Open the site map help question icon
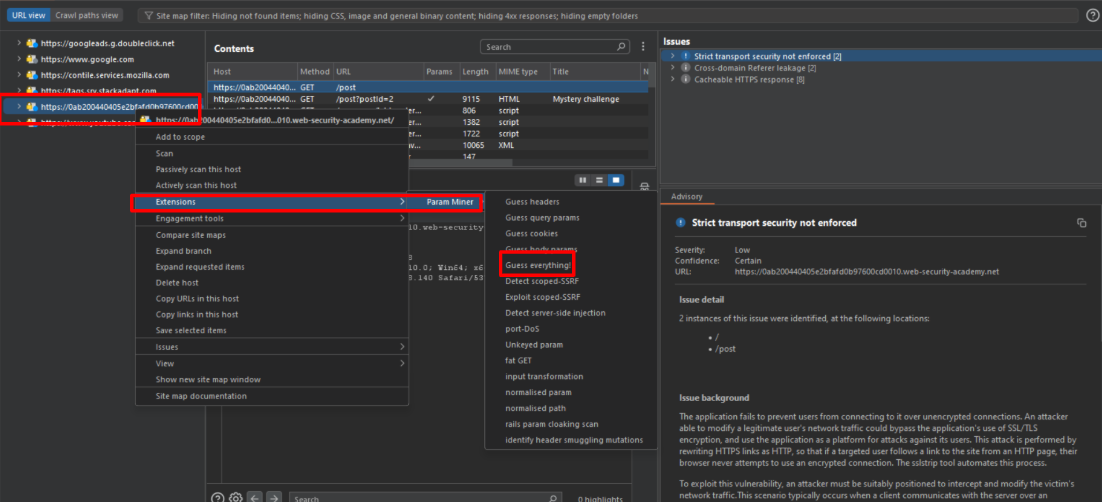The width and height of the screenshot is (1102, 502). tap(1092, 15)
